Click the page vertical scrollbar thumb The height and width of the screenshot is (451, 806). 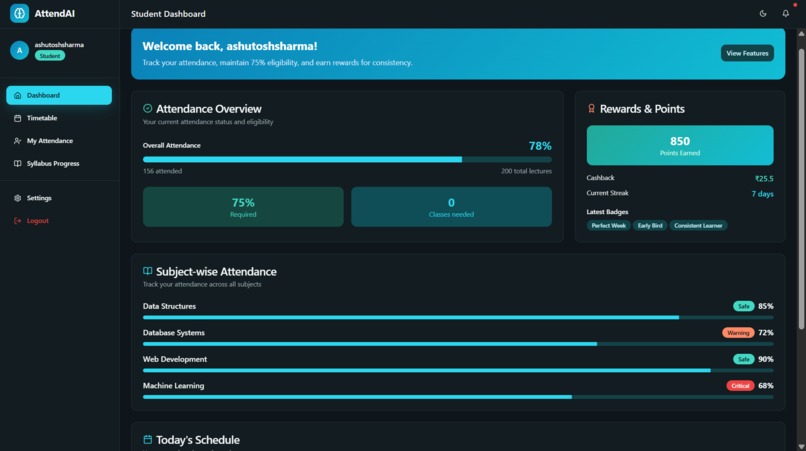pyautogui.click(x=801, y=189)
